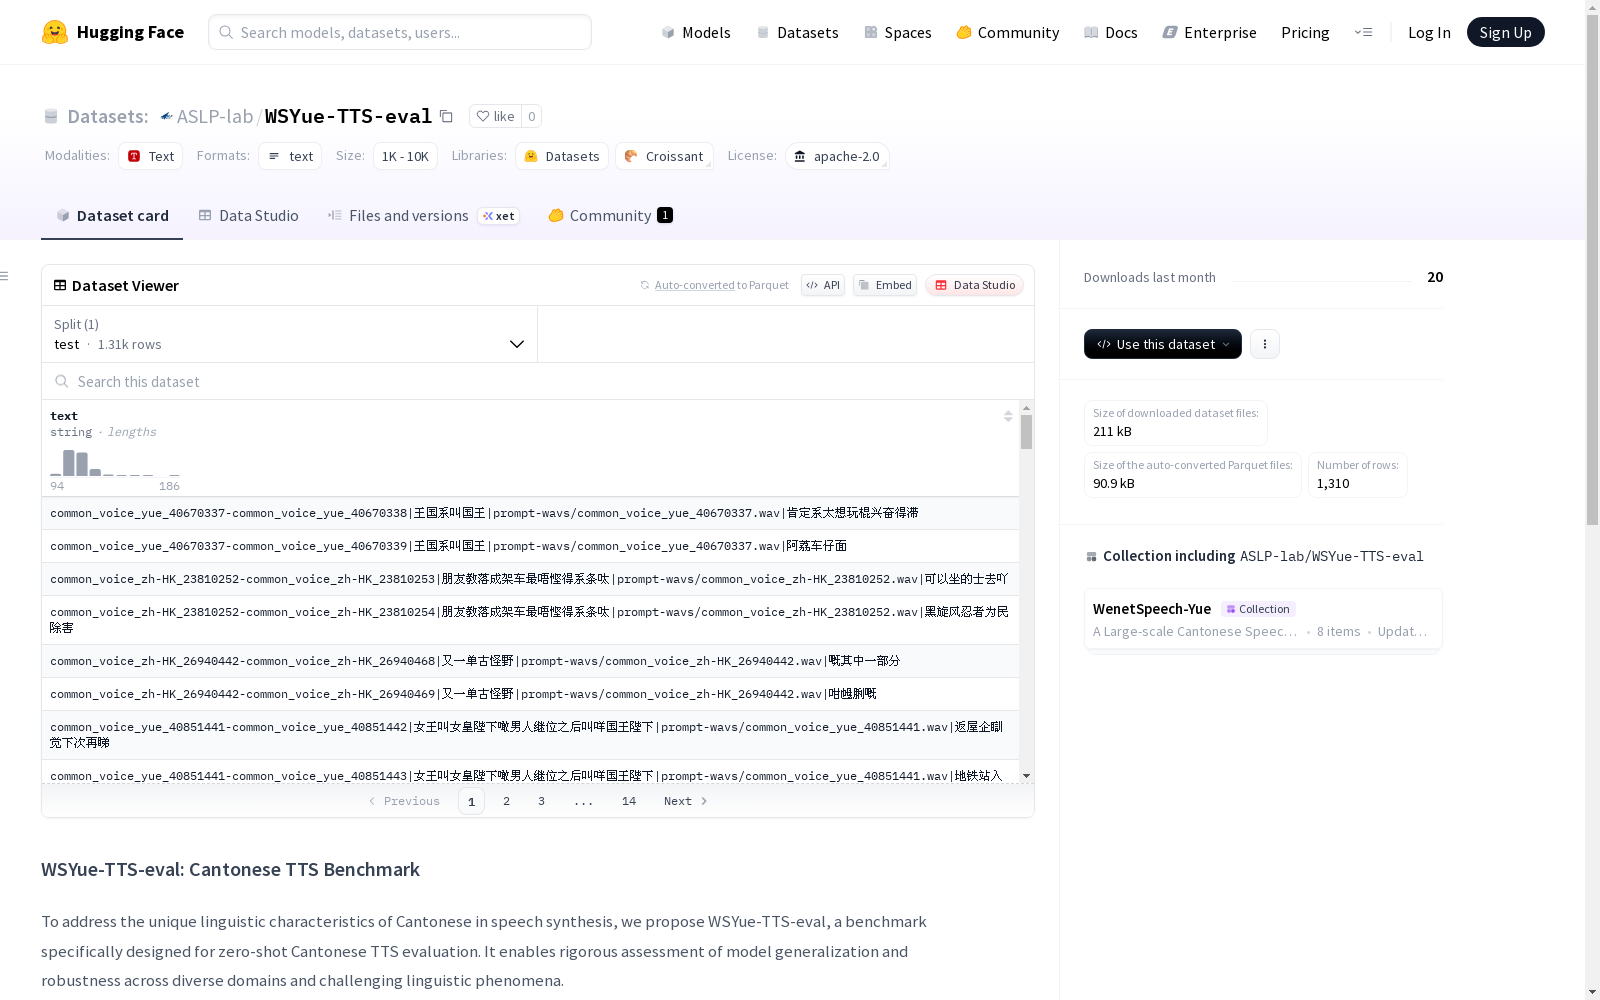1600x1000 pixels.
Task: Click the Hugging Face logo icon
Action: pos(55,32)
